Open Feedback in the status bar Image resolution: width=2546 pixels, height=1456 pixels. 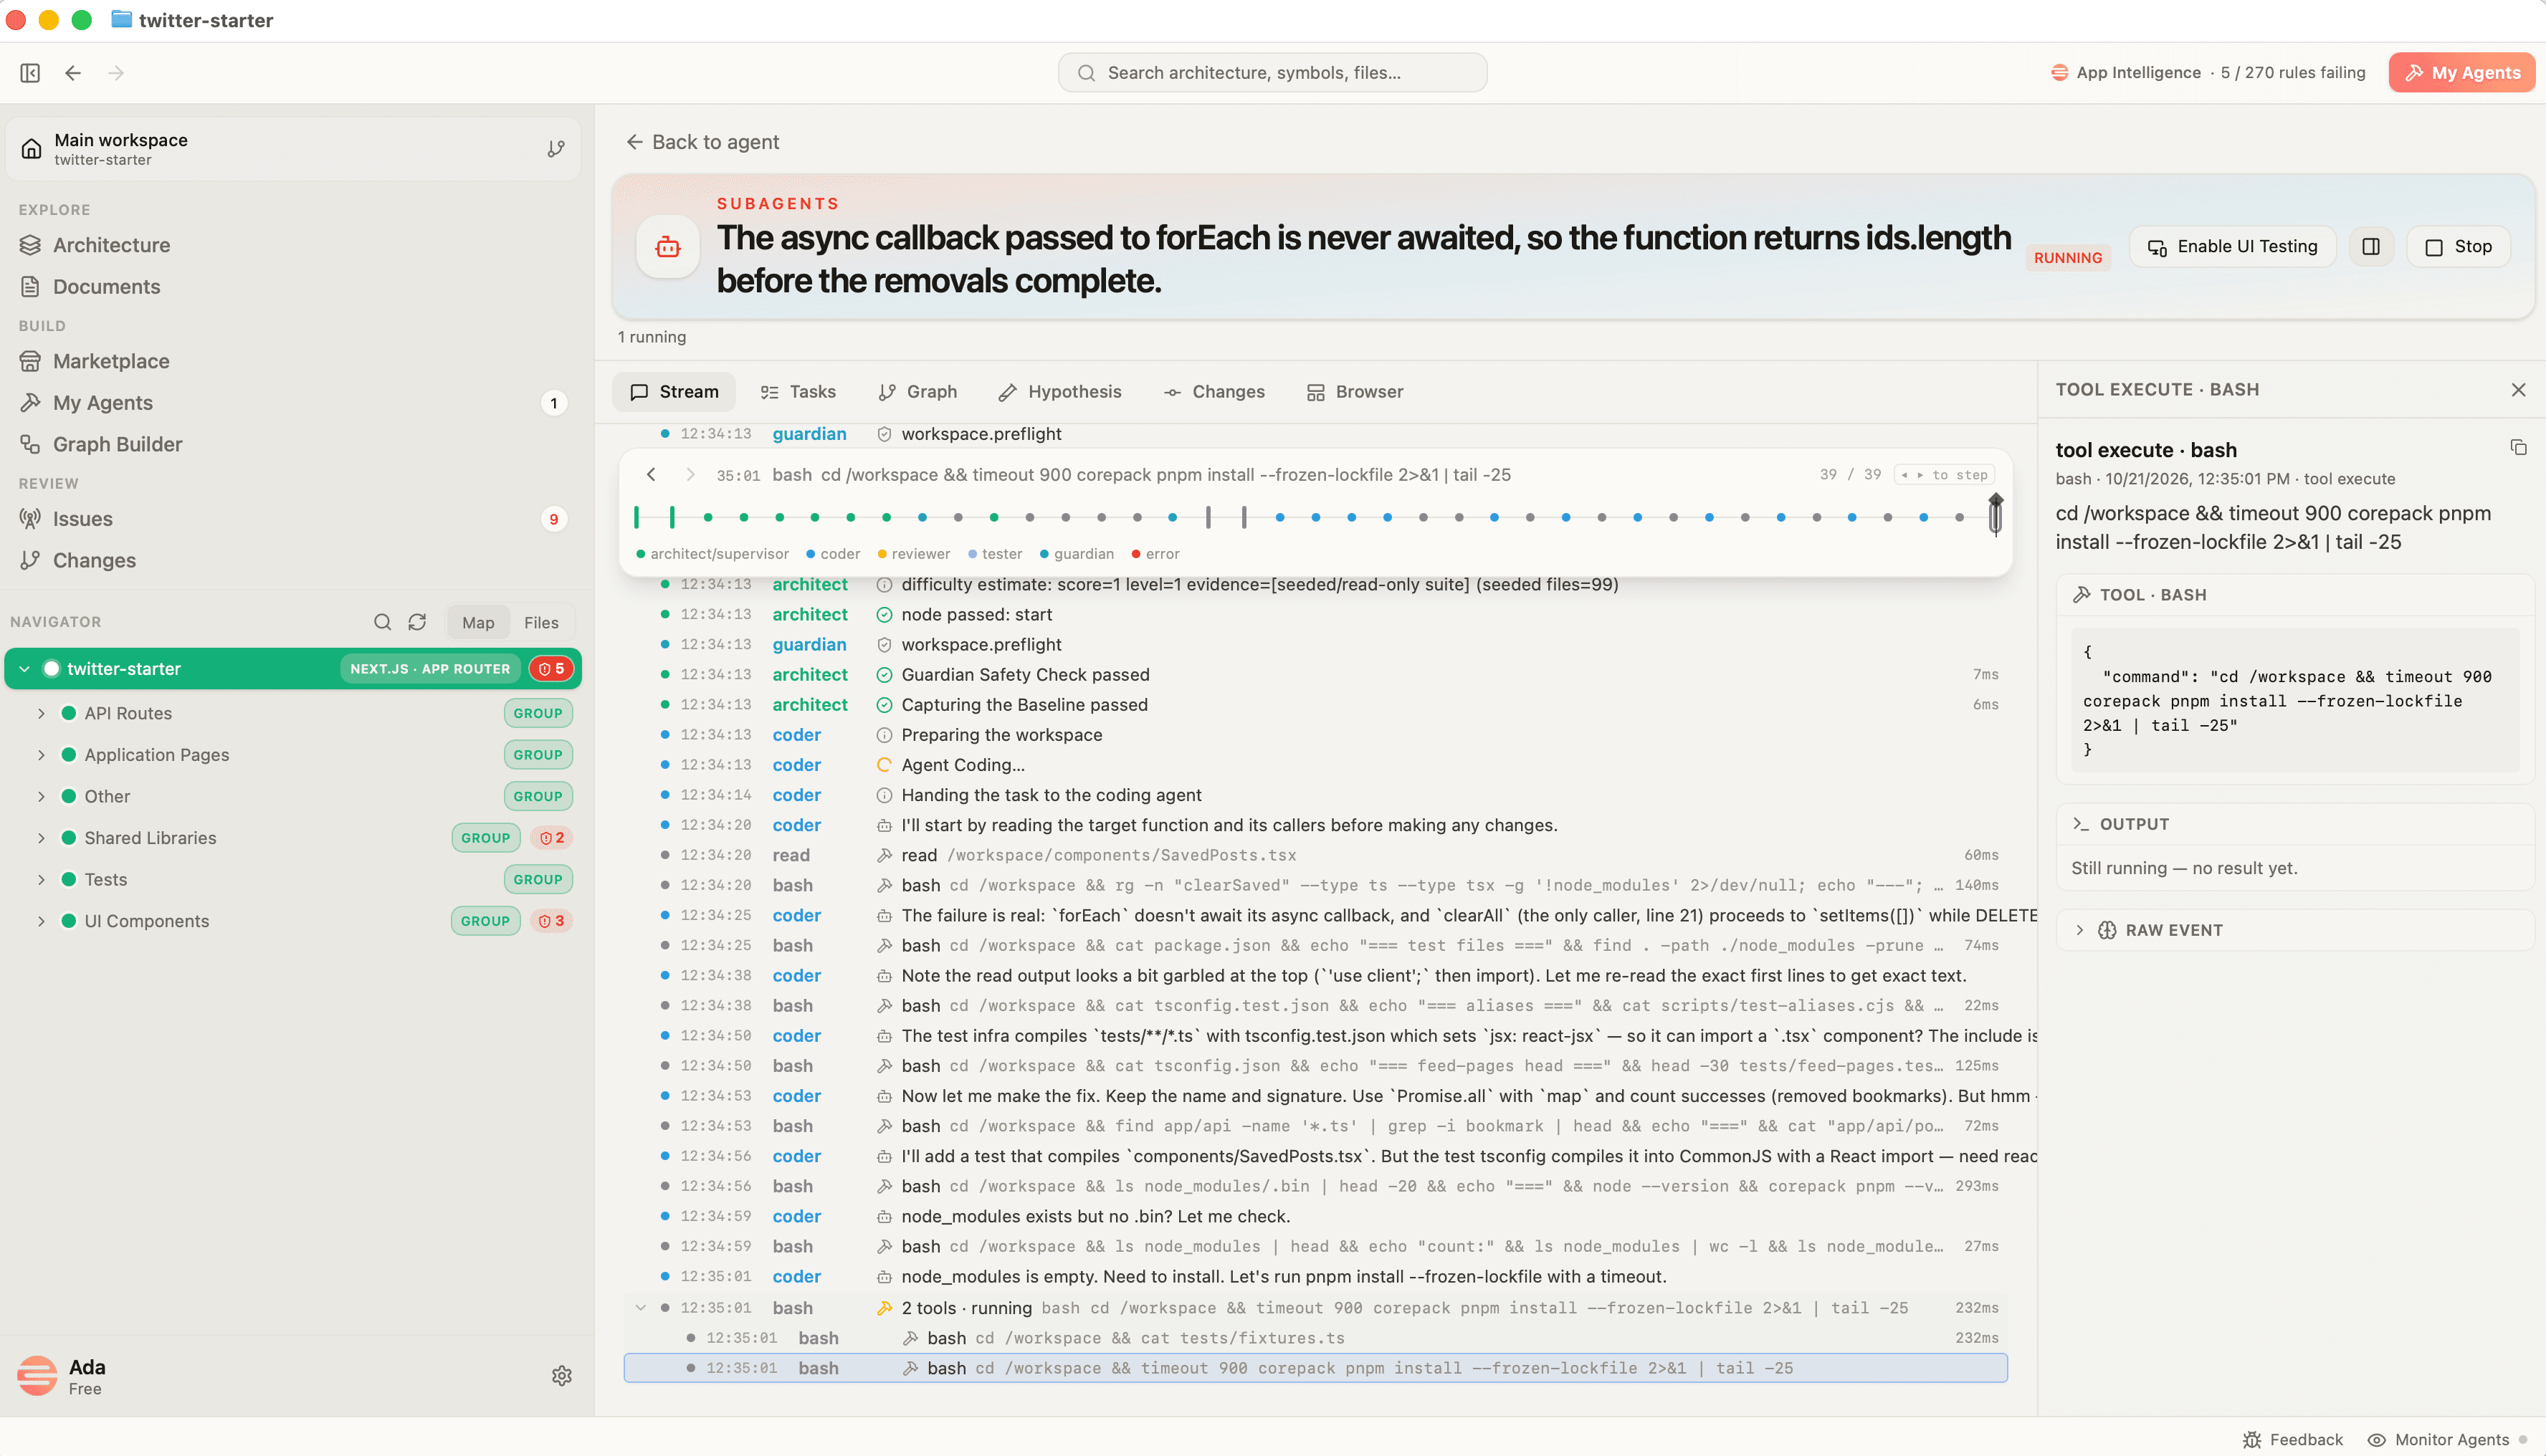tap(2293, 1440)
